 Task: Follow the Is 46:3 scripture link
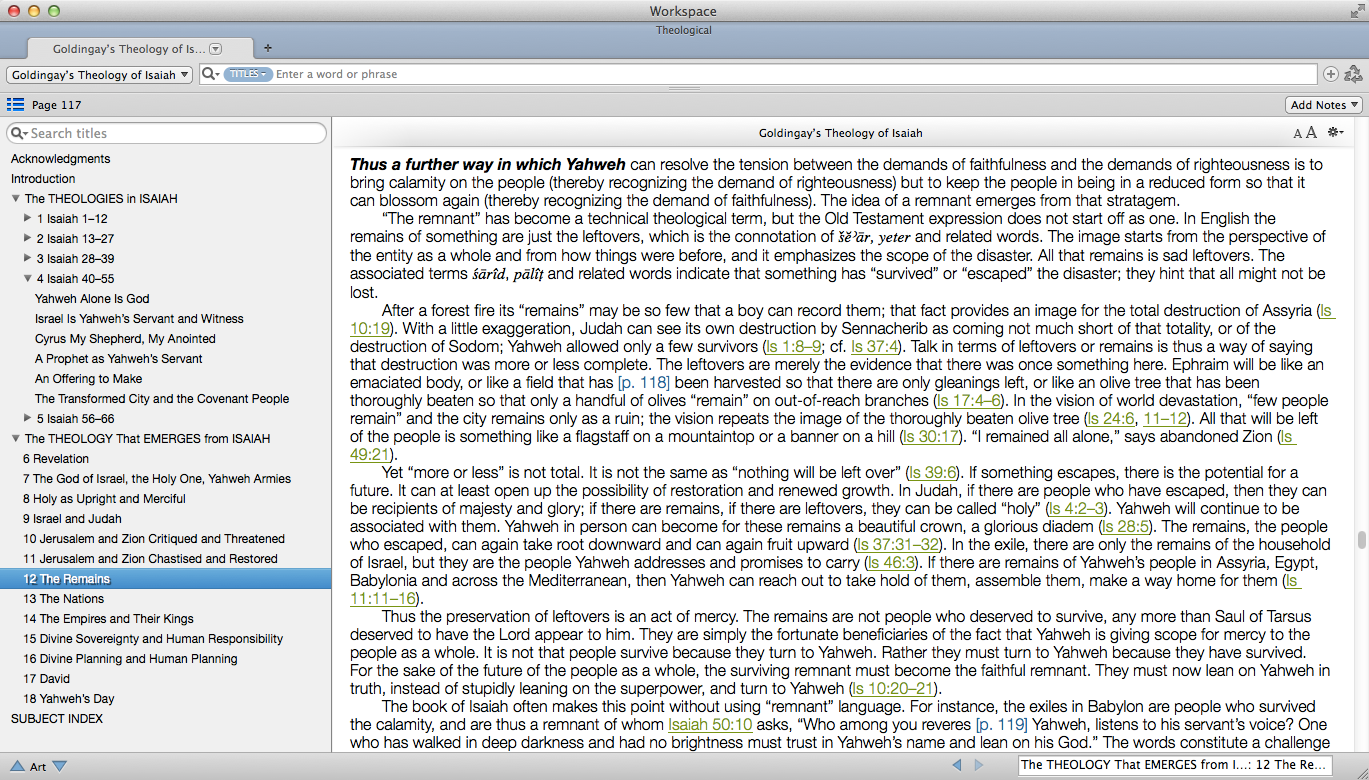[x=893, y=563]
